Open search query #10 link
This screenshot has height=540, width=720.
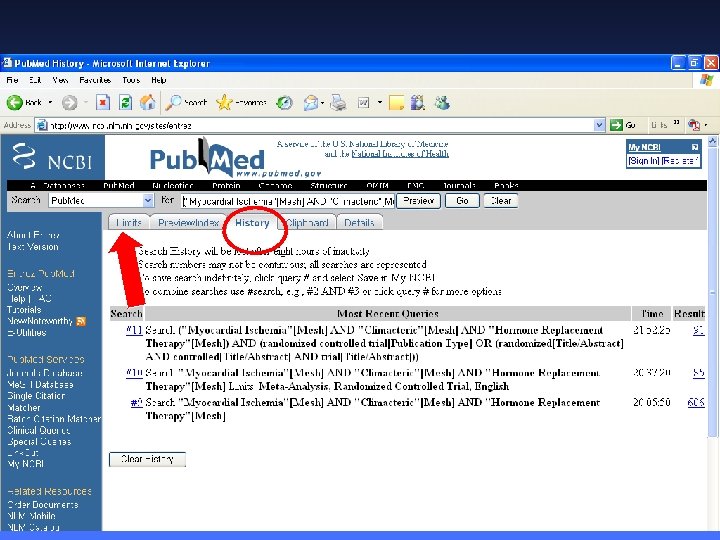[134, 372]
